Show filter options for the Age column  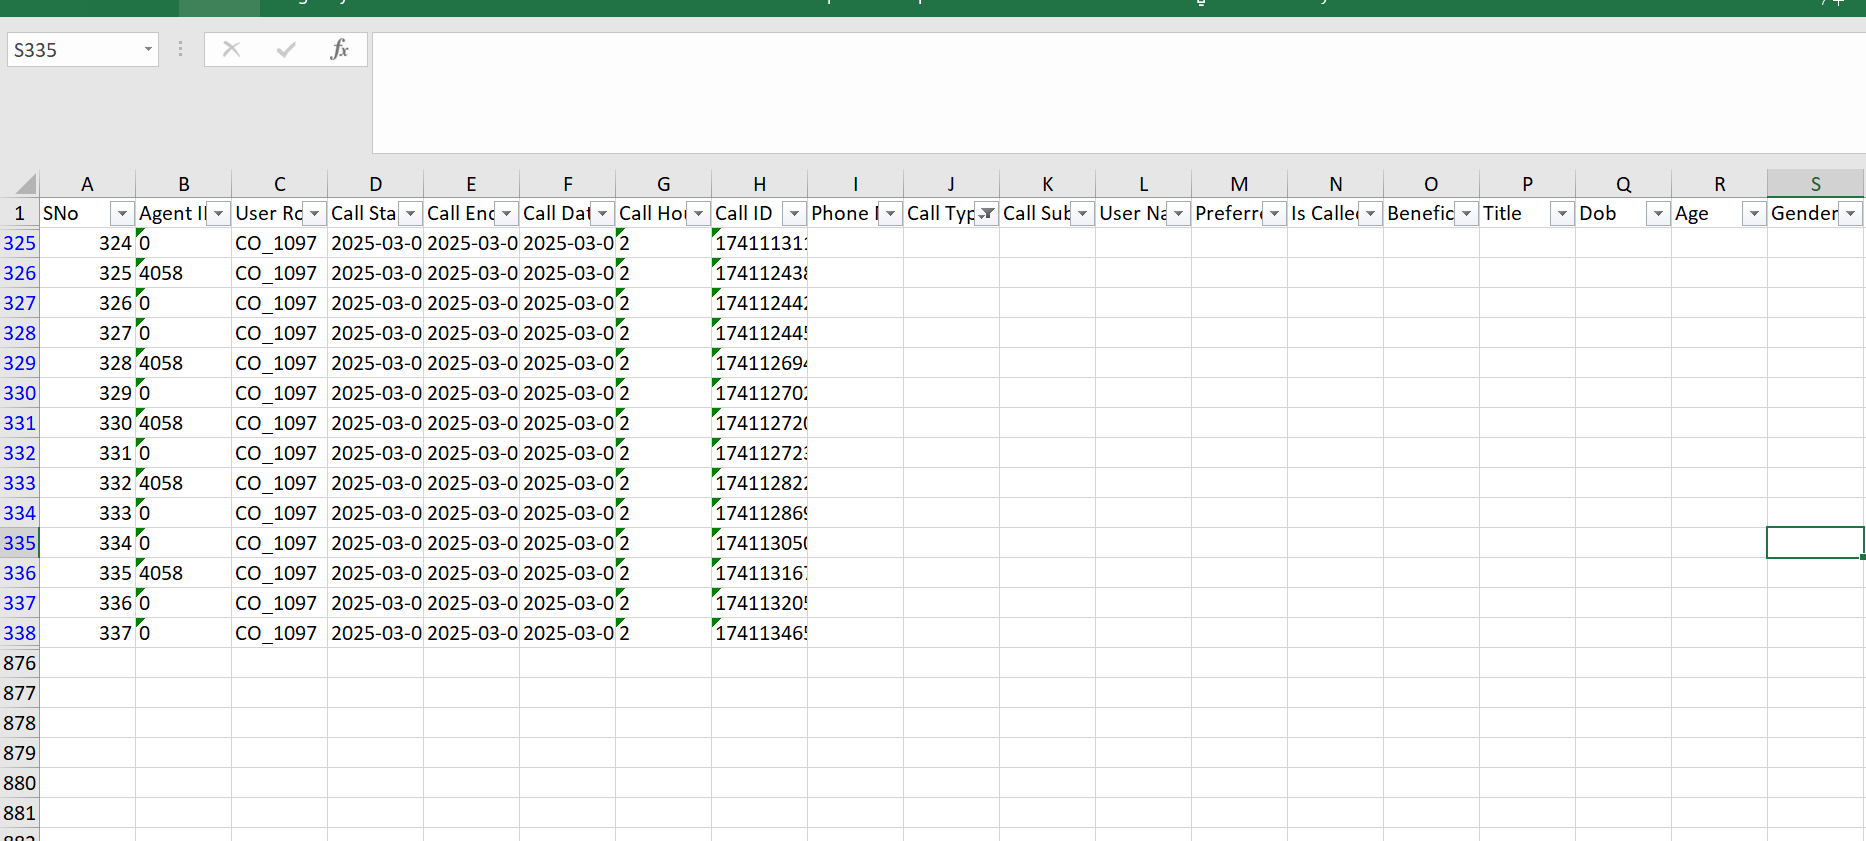click(x=1754, y=213)
